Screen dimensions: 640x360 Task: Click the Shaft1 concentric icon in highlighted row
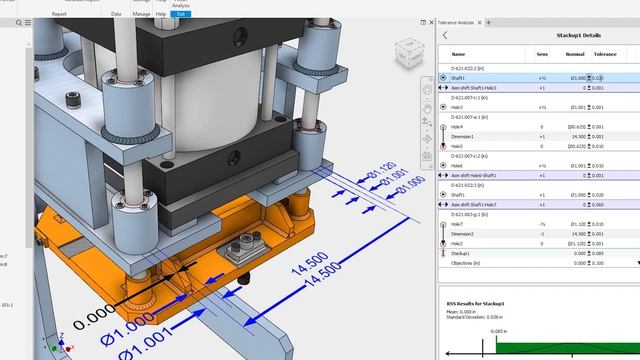pos(443,78)
